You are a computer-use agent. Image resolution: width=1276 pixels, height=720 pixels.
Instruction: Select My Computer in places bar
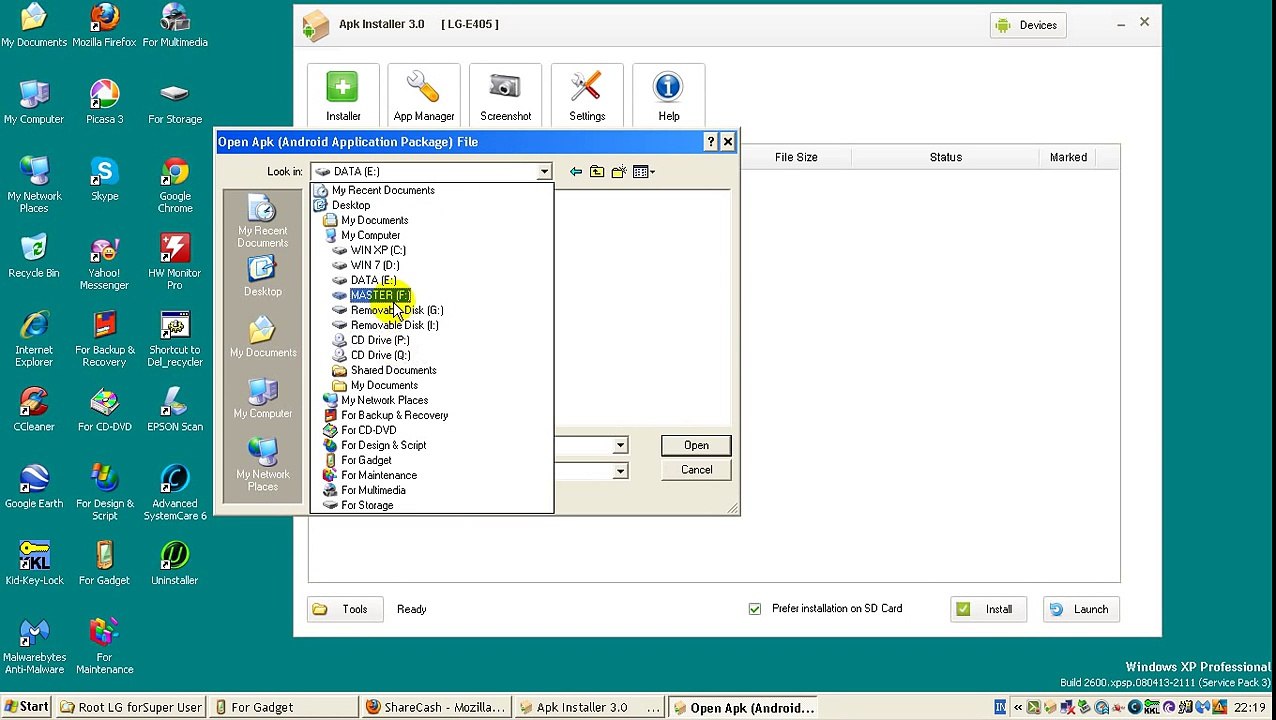coord(262,399)
